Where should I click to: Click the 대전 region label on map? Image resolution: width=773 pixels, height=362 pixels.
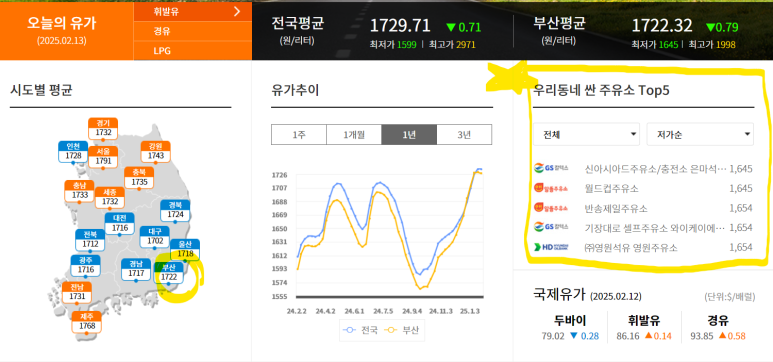pos(120,224)
